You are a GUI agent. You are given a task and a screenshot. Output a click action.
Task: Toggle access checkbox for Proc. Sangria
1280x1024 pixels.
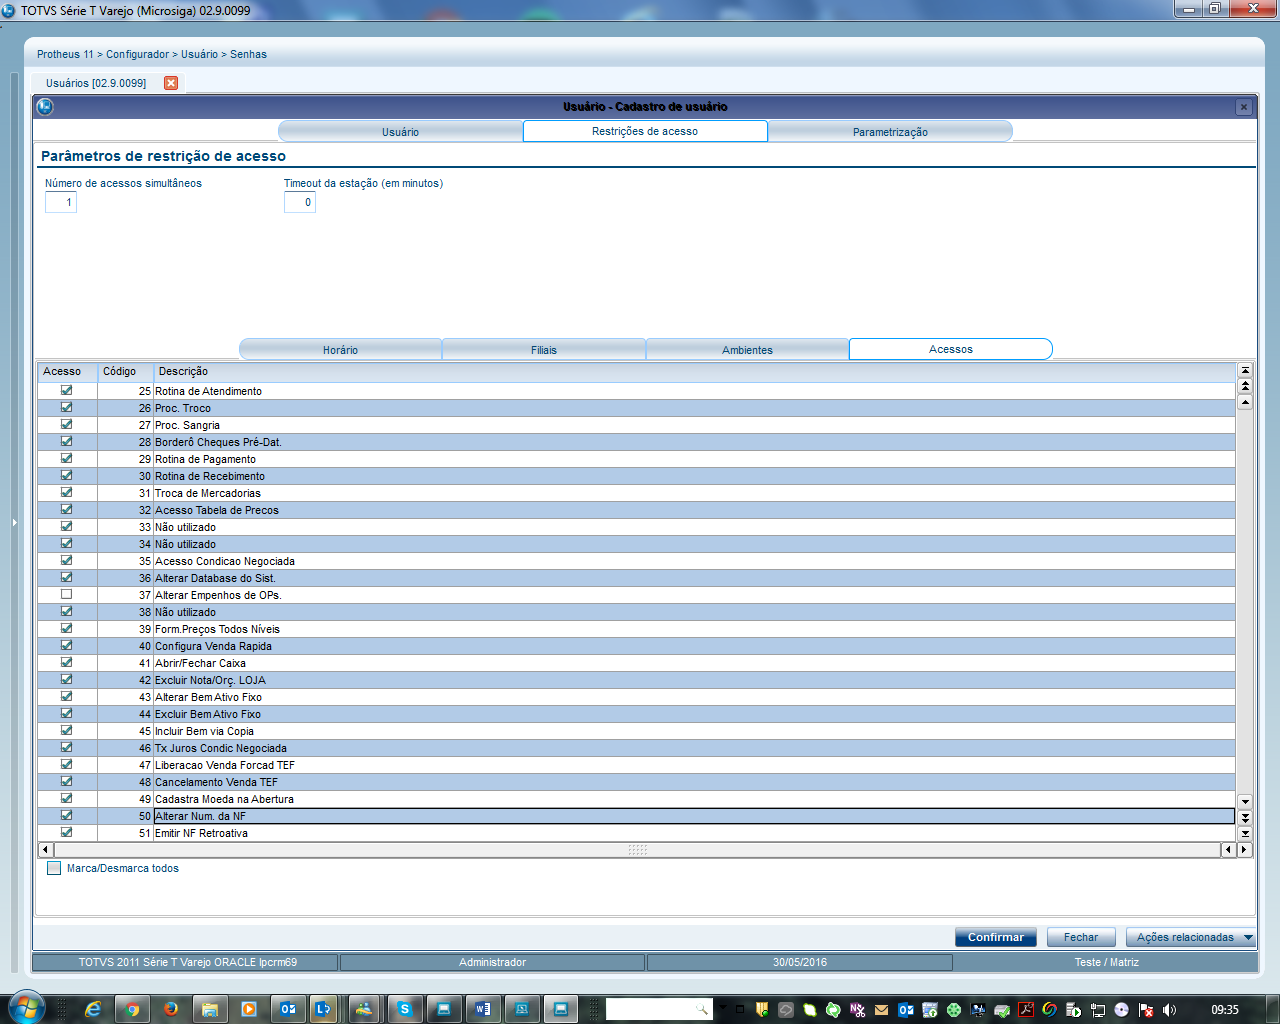coord(67,425)
